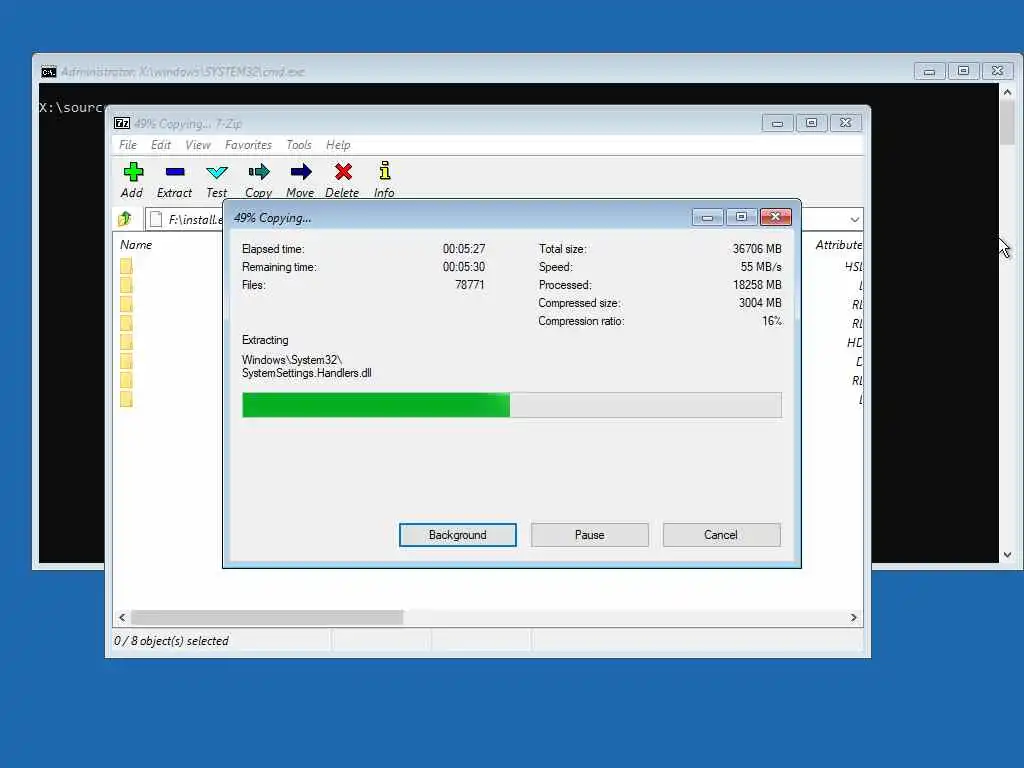The height and width of the screenshot is (768, 1024).
Task: Open the File menu
Action: point(128,145)
